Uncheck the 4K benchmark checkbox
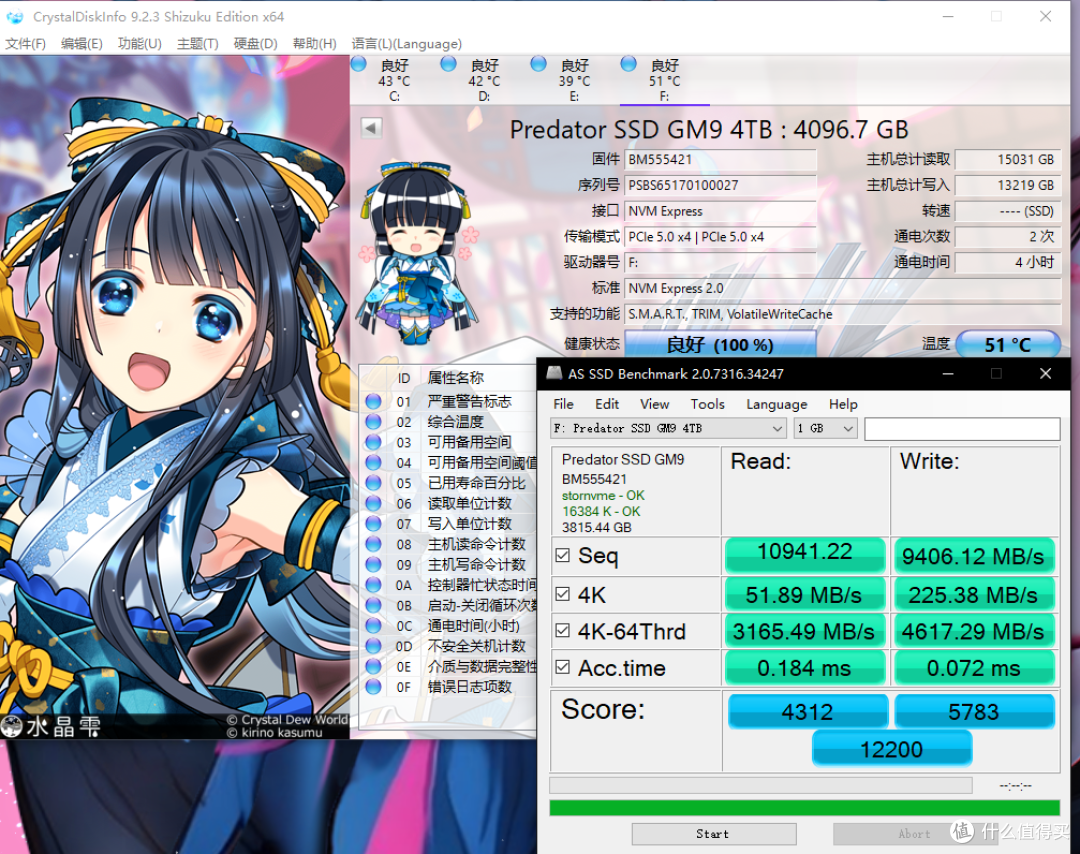The image size is (1080, 854). click(563, 594)
